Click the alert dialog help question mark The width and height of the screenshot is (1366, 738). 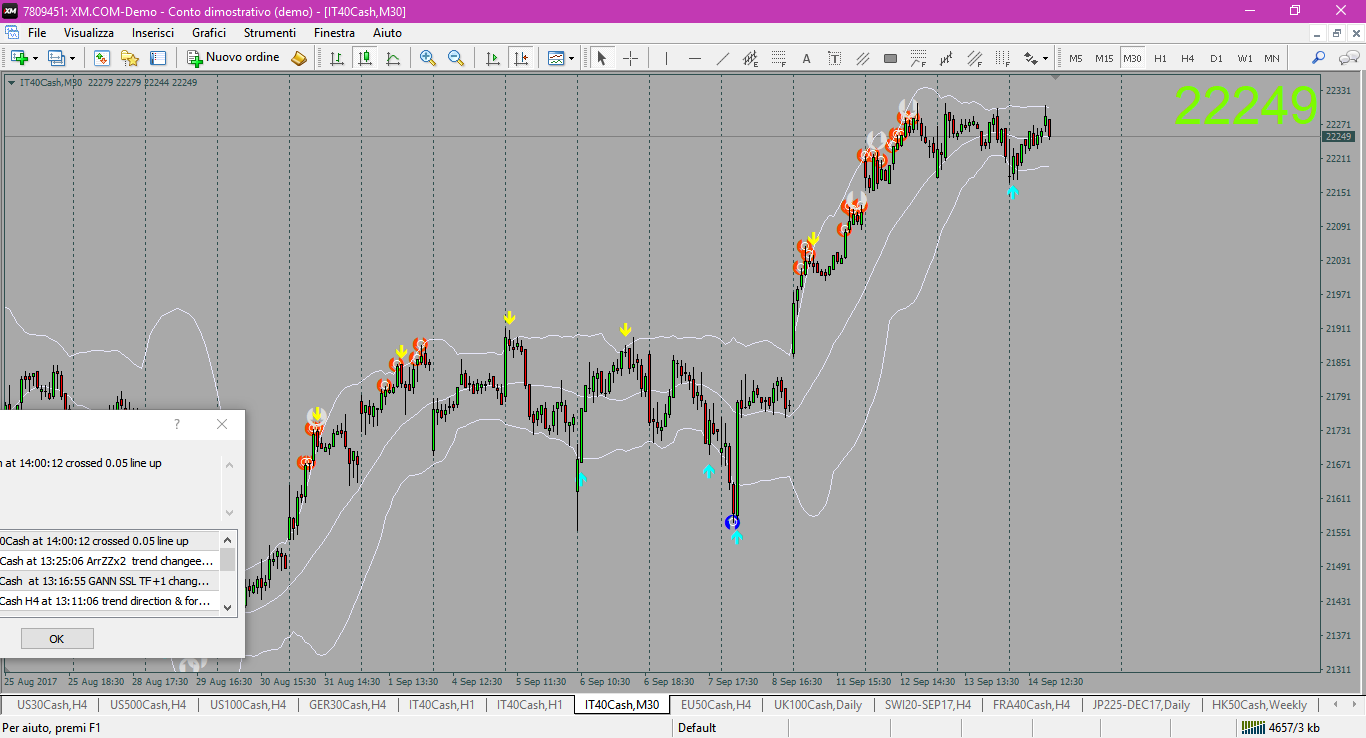[177, 424]
